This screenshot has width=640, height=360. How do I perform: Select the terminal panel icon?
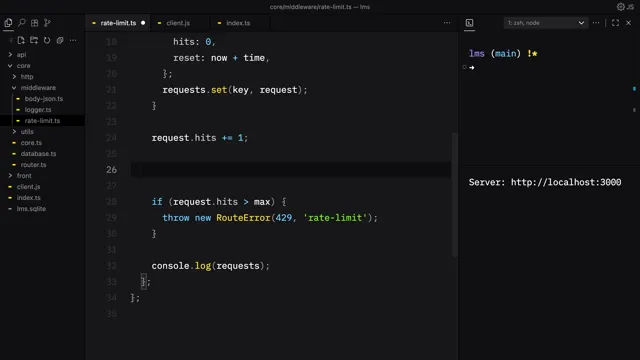pos(469,23)
